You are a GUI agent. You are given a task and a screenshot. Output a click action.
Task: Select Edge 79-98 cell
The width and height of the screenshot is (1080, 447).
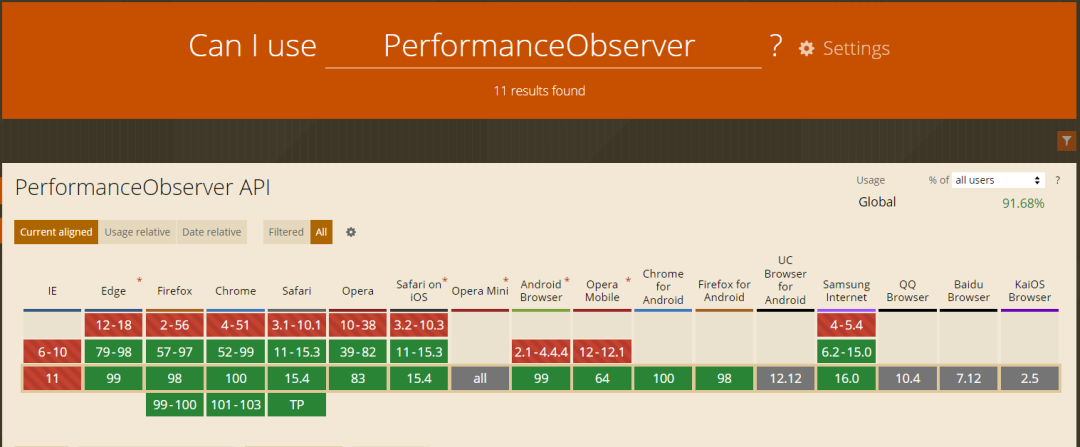coord(114,352)
